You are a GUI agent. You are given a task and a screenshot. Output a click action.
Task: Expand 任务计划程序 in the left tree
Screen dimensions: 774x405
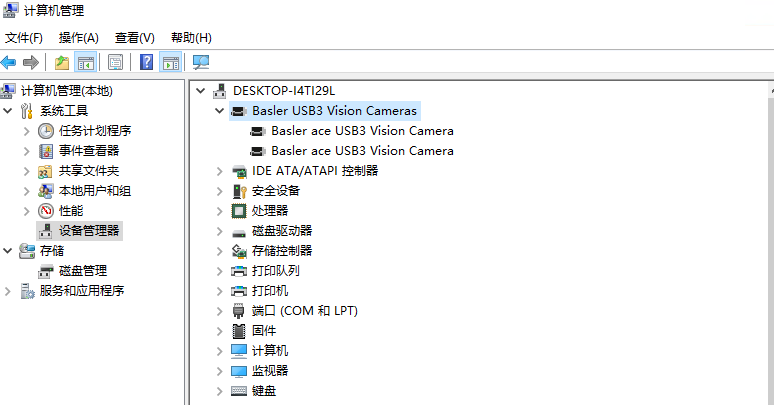point(27,131)
